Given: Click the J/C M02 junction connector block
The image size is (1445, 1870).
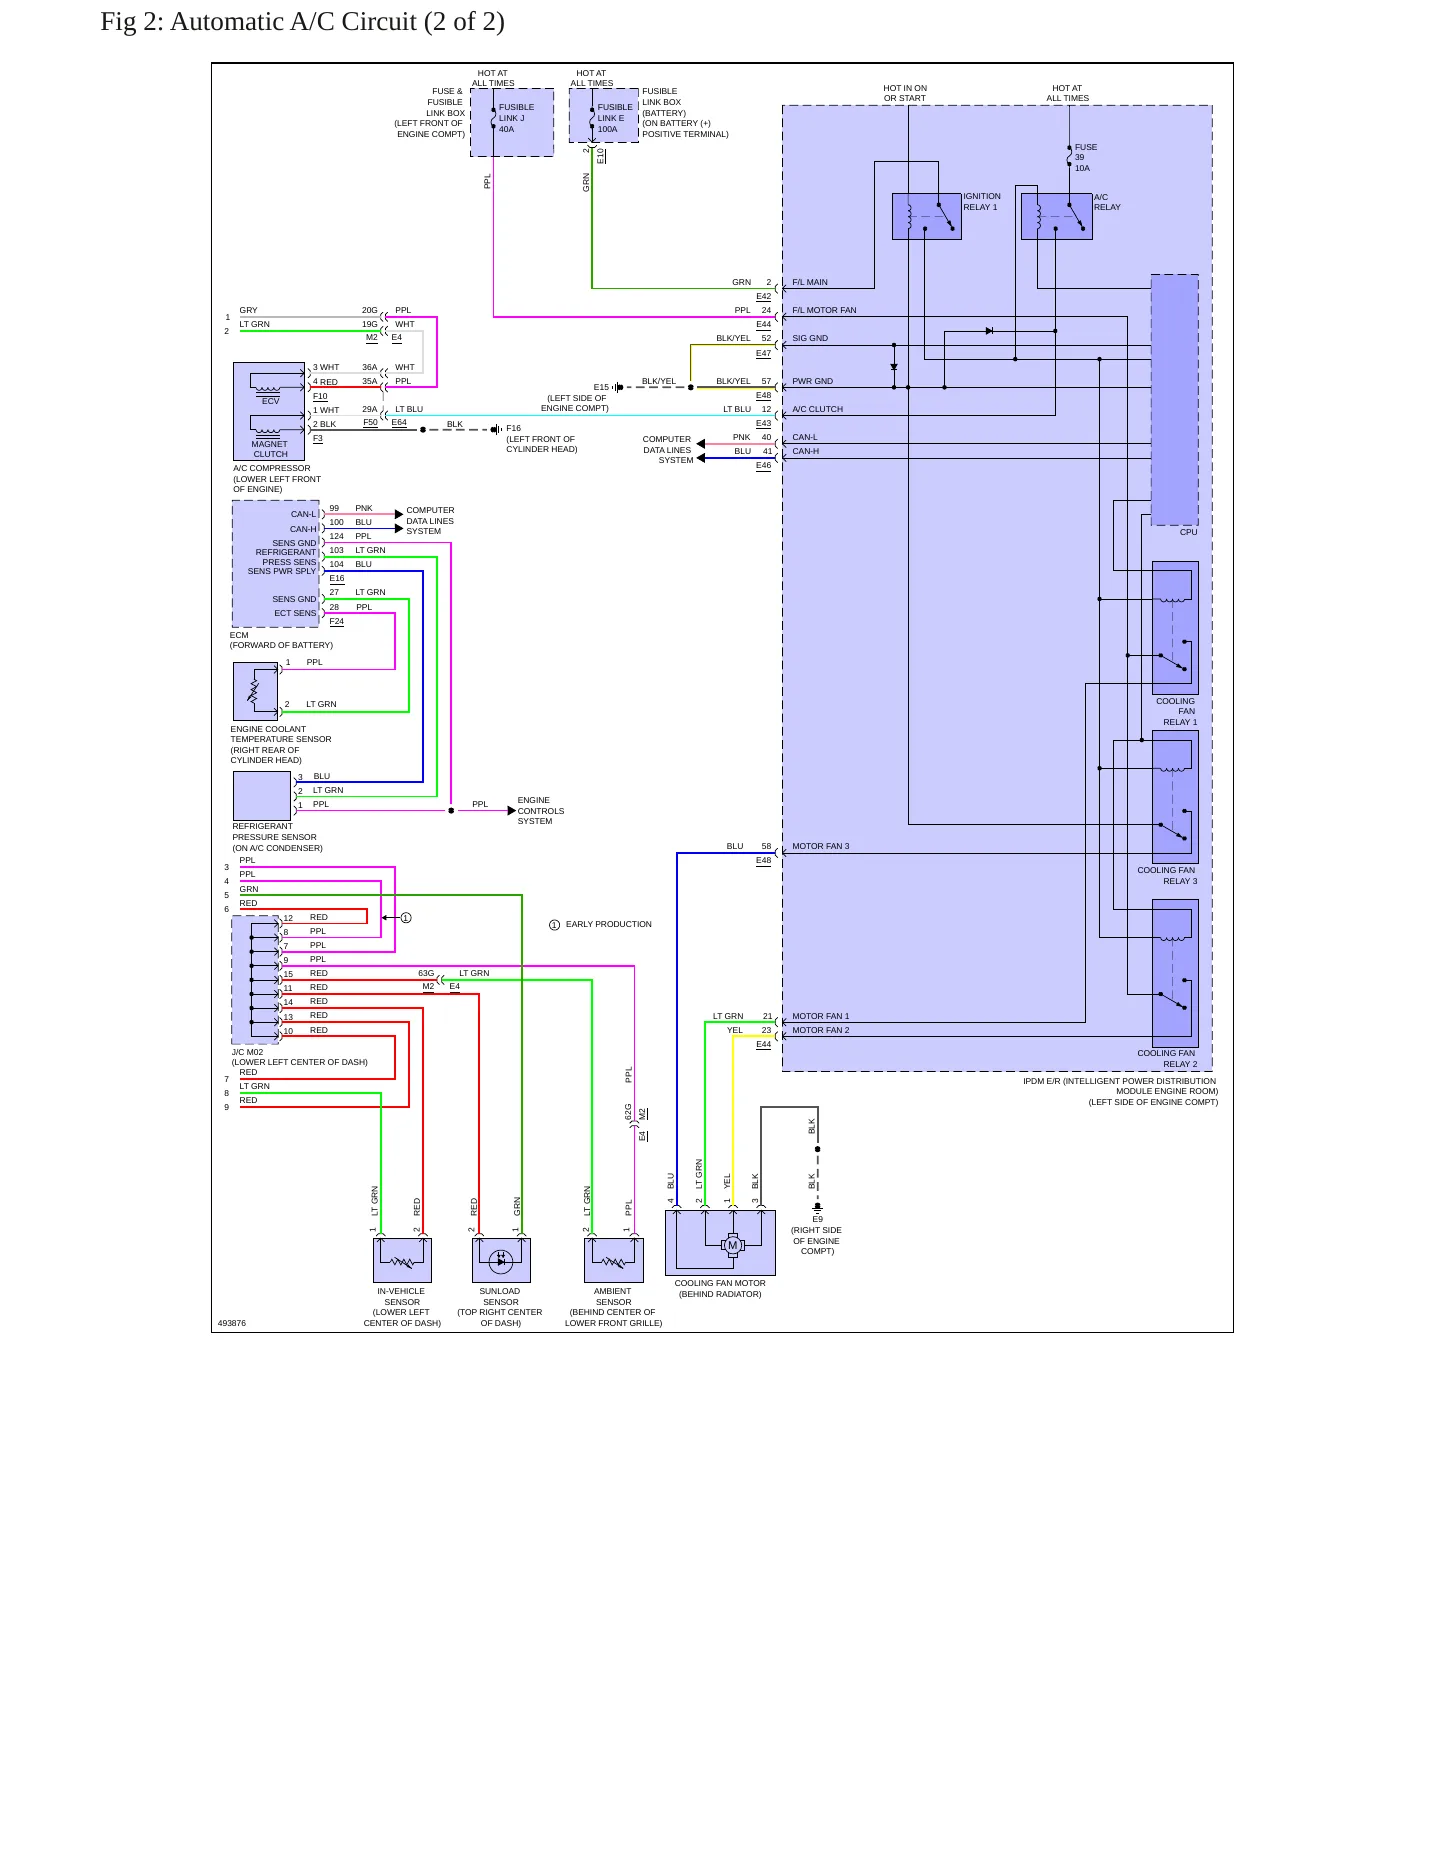Looking at the screenshot, I should click(x=256, y=980).
